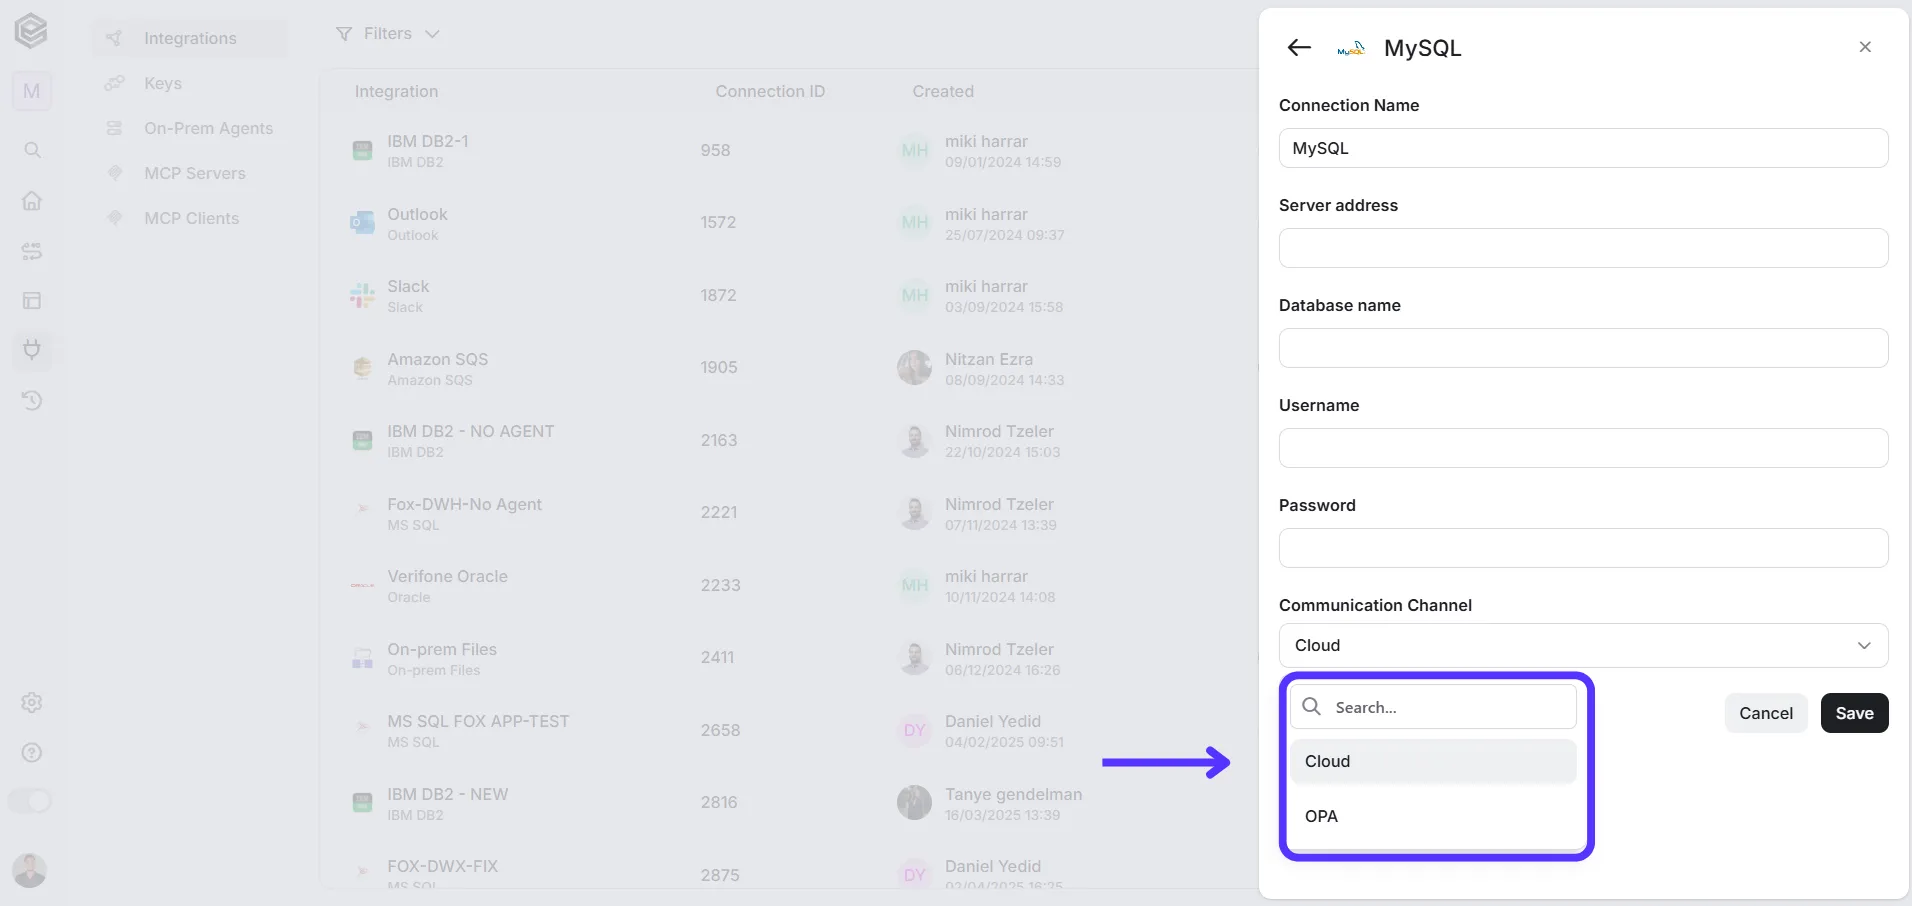Open the history clock icon
Screen dimensions: 1912x906
pos(32,400)
